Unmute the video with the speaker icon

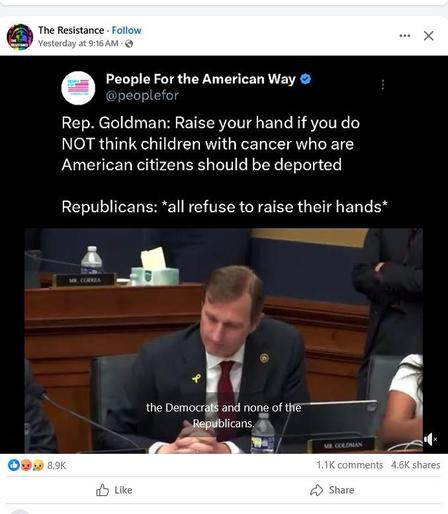tap(430, 439)
